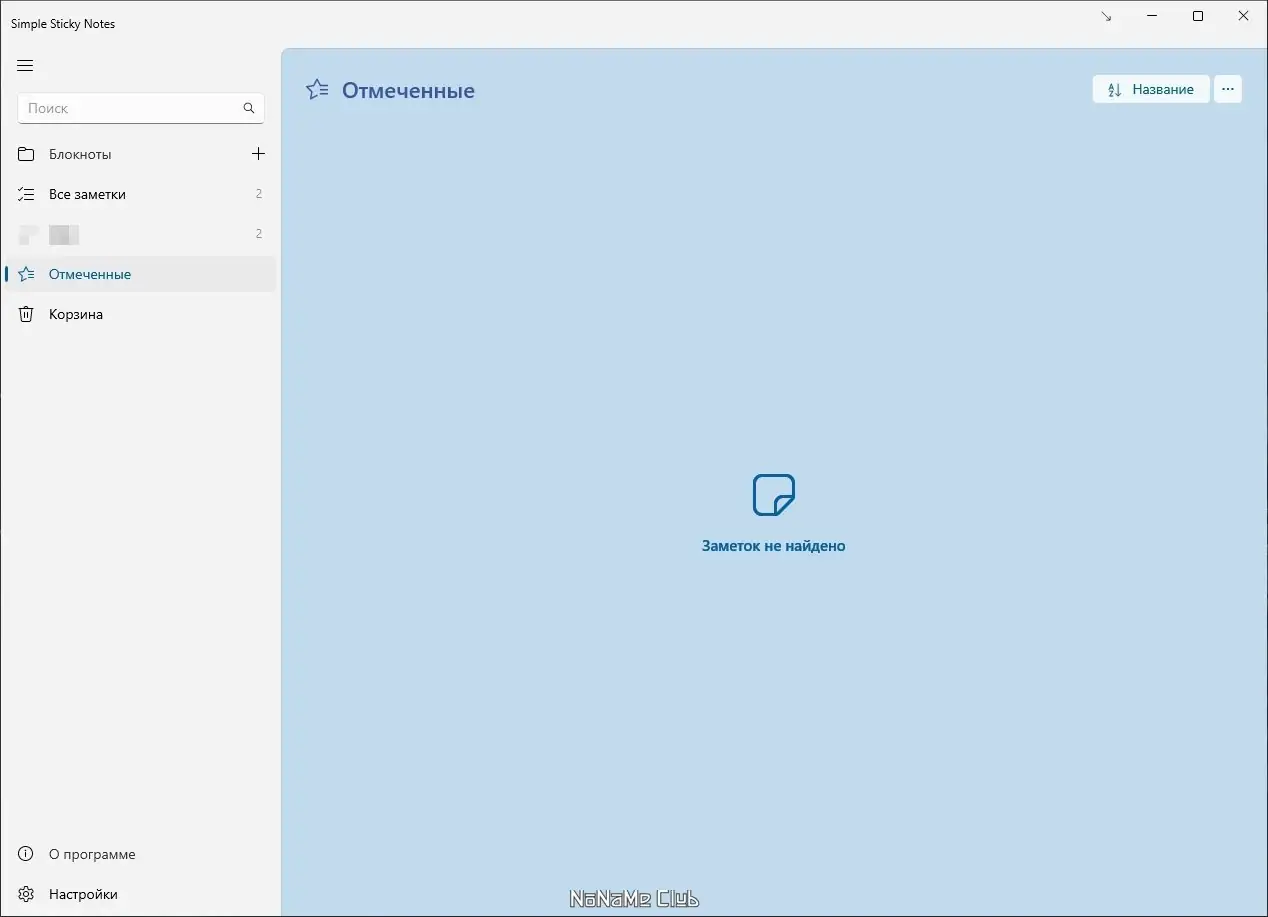Click the trash bin icon
1268x917 pixels.
click(x=26, y=314)
